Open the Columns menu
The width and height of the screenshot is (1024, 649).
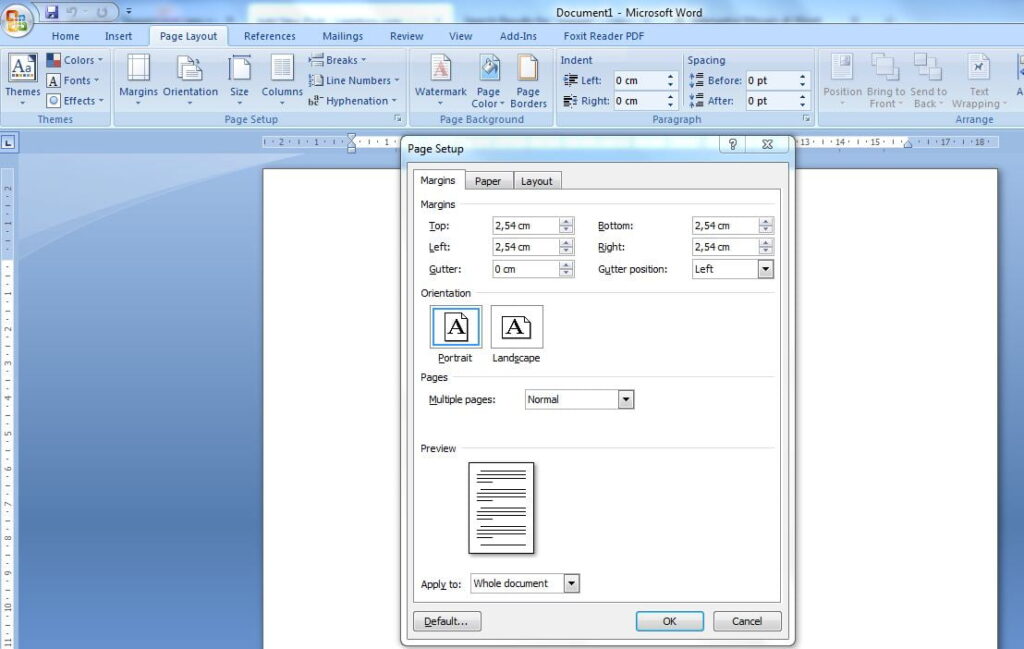click(282, 79)
